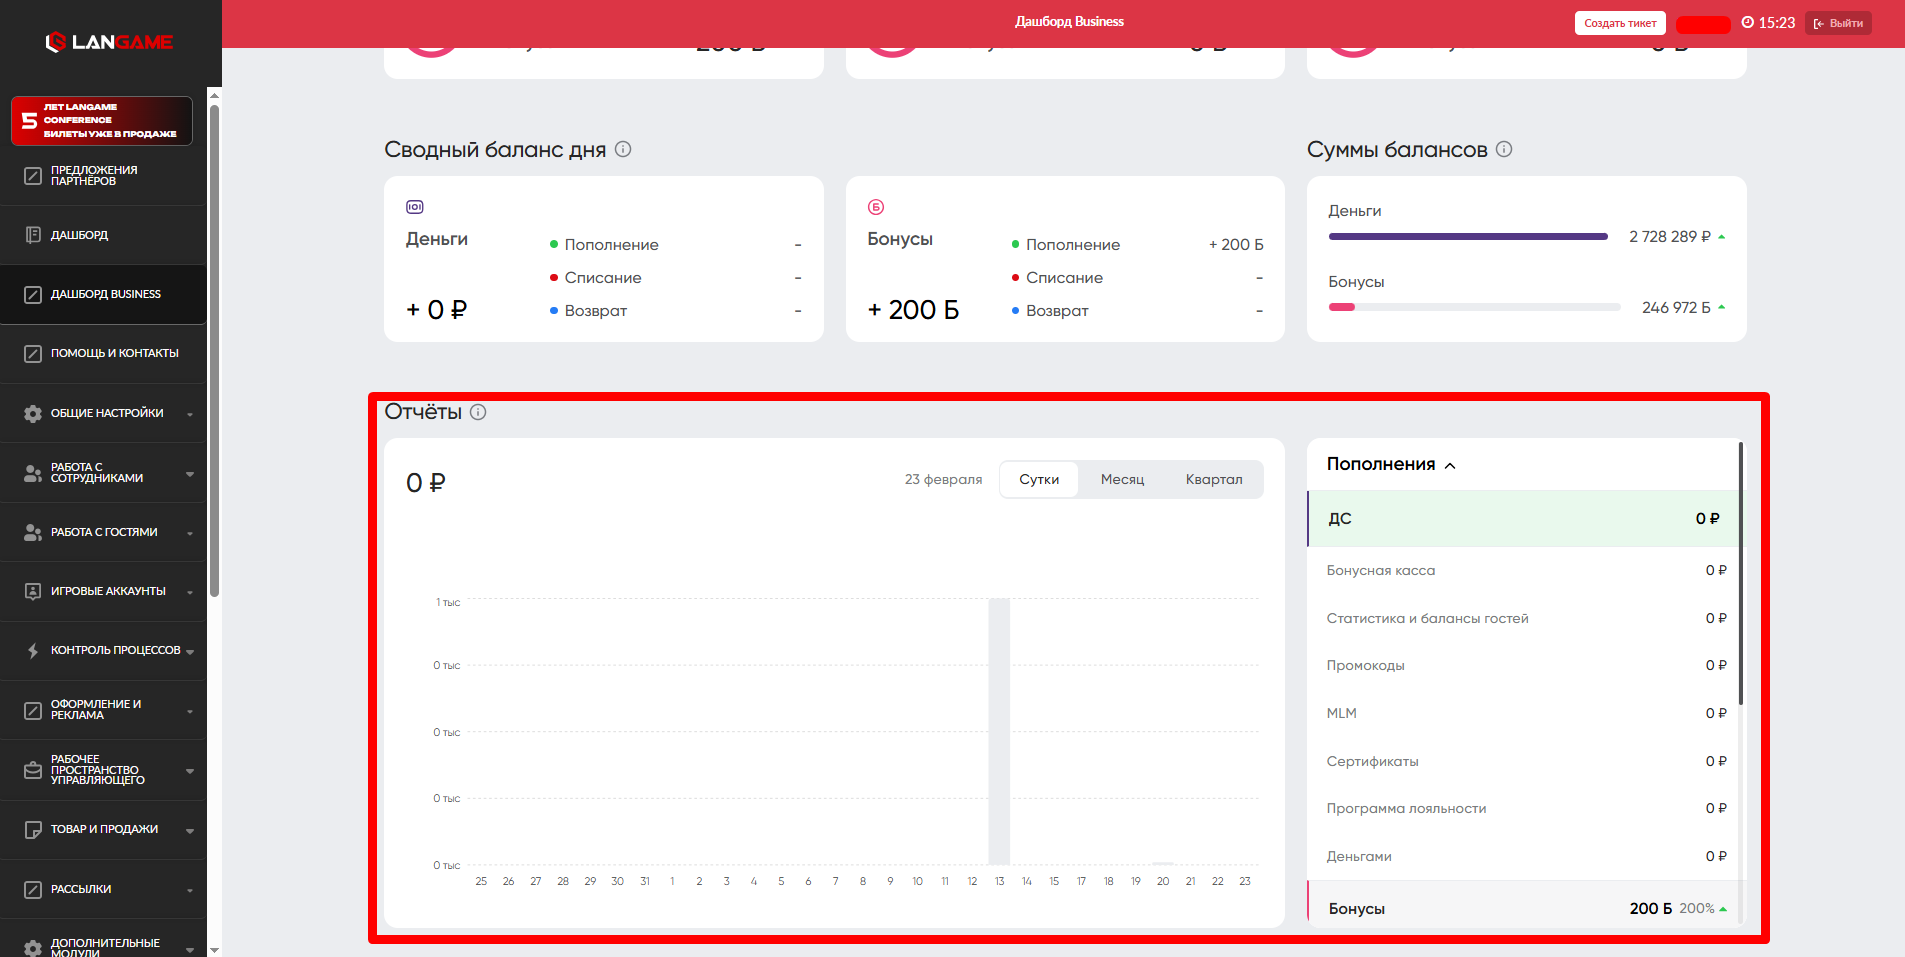The width and height of the screenshot is (1905, 957).
Task: Click Выйти logout button
Action: (1838, 23)
